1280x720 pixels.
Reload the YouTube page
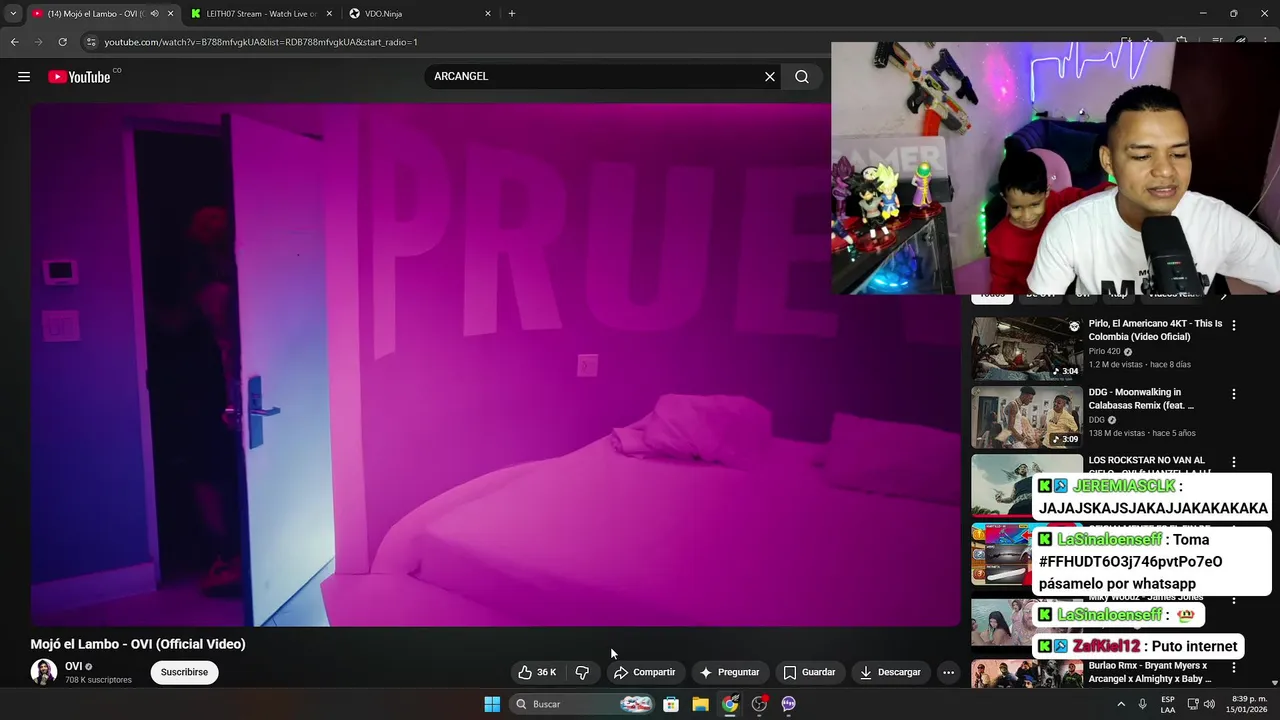click(62, 42)
